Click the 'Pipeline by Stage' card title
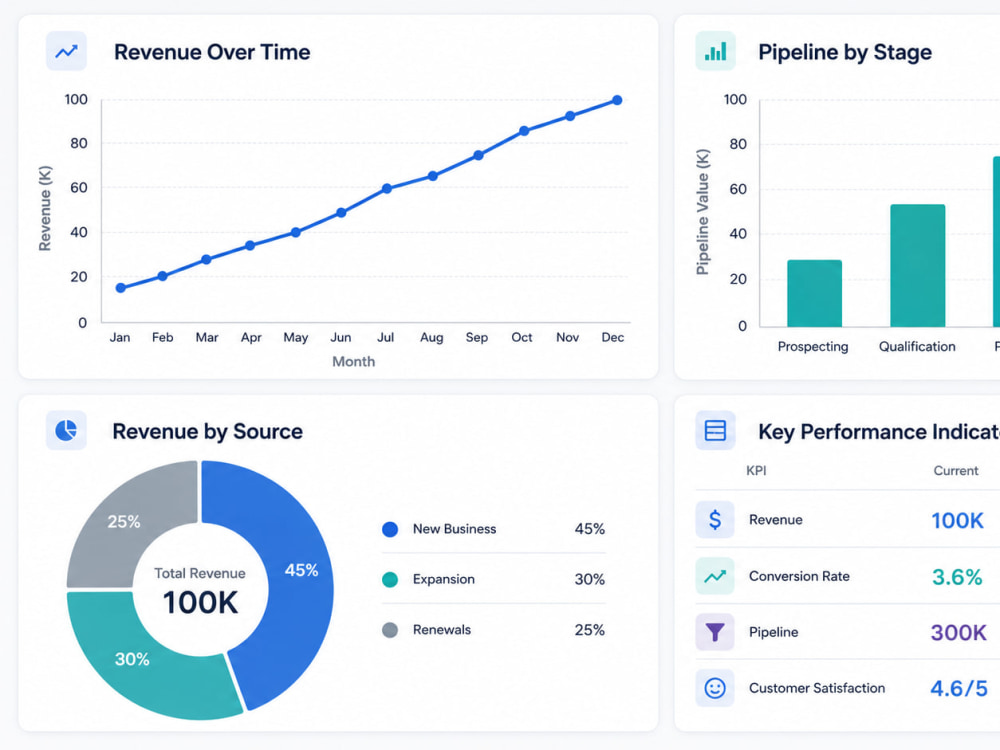Viewport: 1000px width, 750px height. [x=845, y=52]
